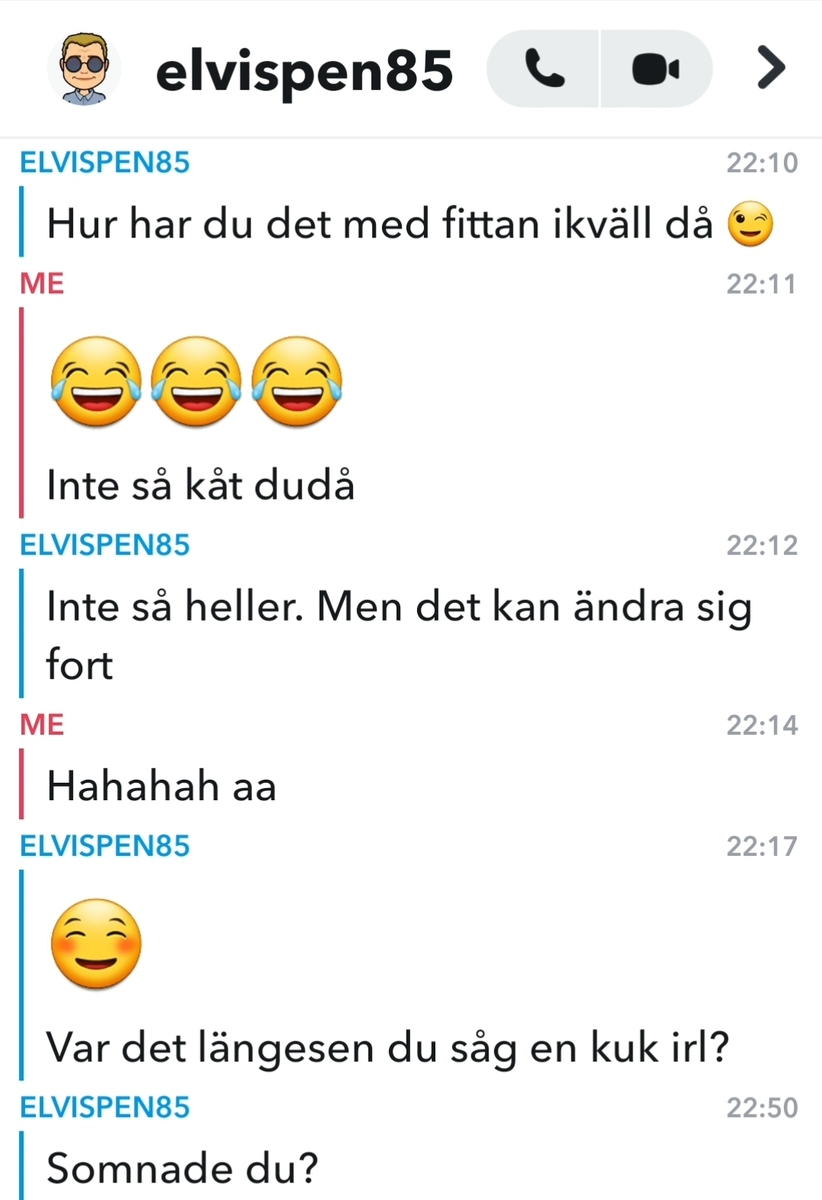This screenshot has width=822, height=1200.
Task: Click the 22:10 timestamp
Action: coord(762,163)
